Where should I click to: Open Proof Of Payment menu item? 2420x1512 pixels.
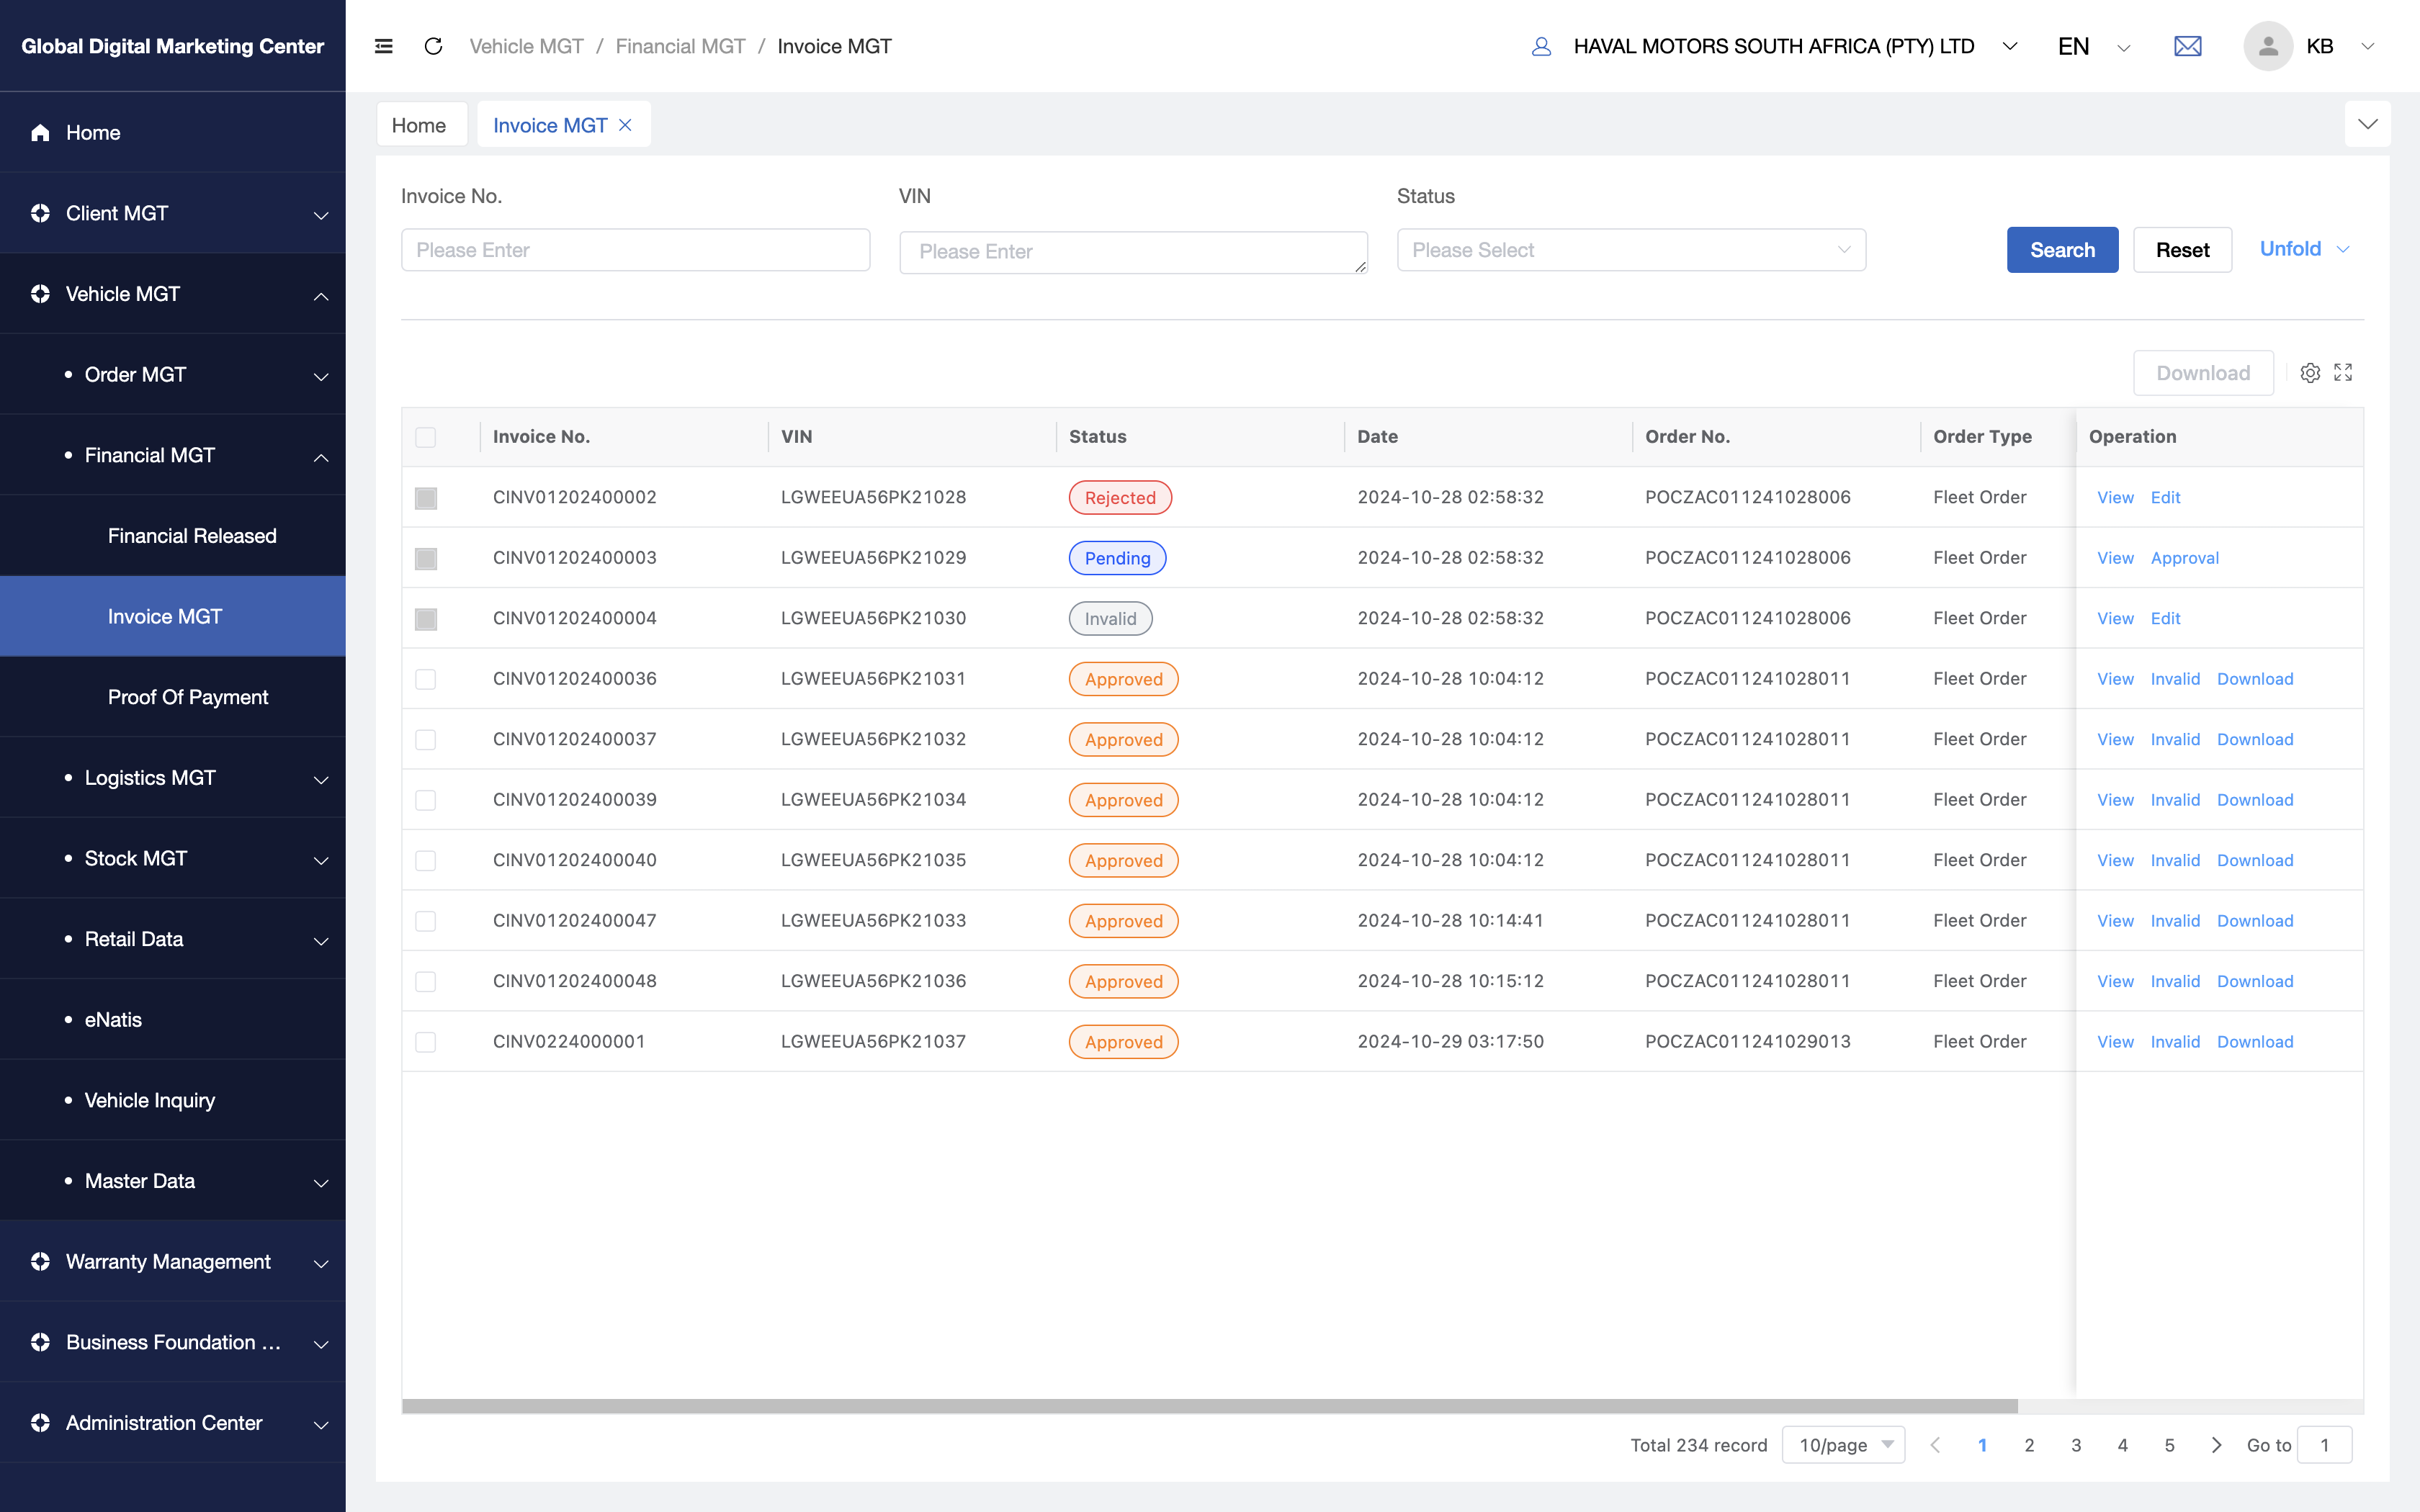[x=173, y=697]
